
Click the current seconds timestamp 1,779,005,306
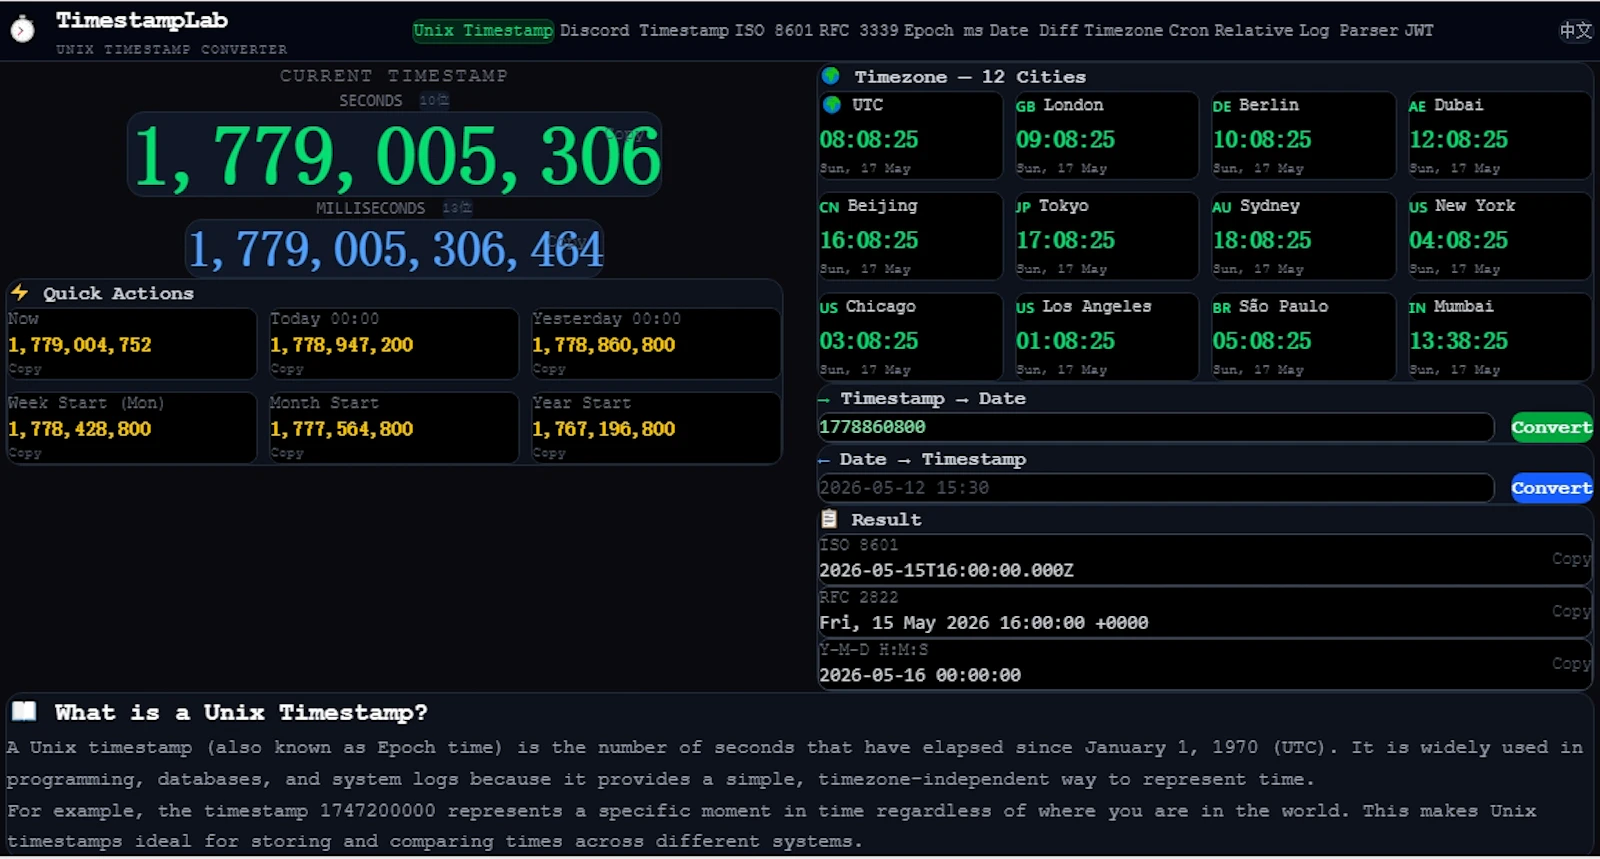click(x=396, y=156)
